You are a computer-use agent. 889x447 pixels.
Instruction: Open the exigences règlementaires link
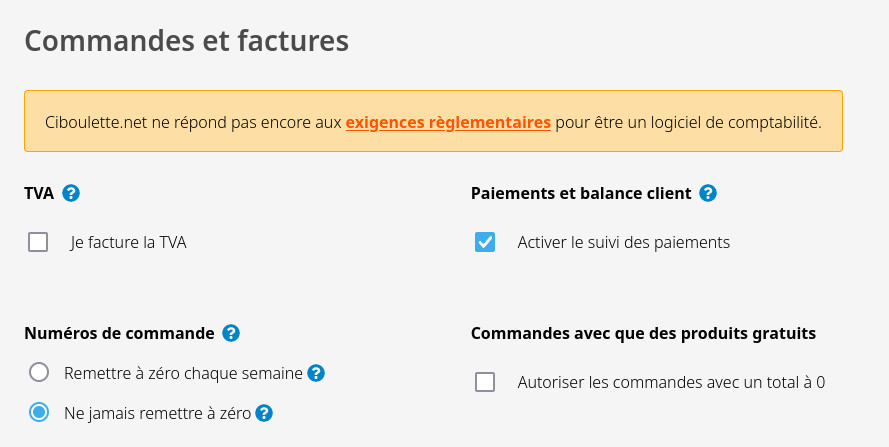(x=448, y=123)
